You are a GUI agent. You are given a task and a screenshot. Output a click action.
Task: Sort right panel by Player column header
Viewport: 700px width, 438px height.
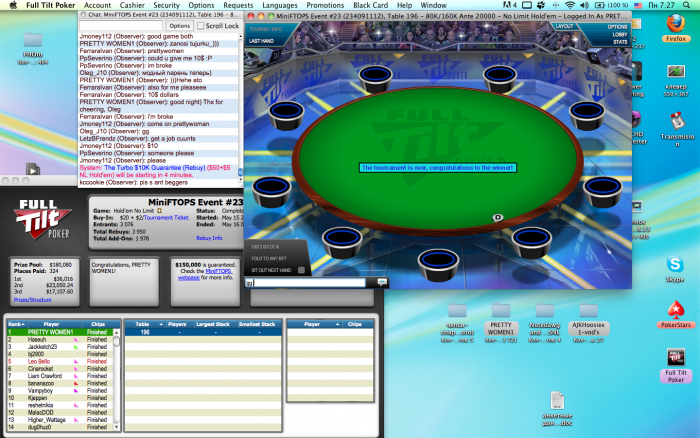pos(314,324)
